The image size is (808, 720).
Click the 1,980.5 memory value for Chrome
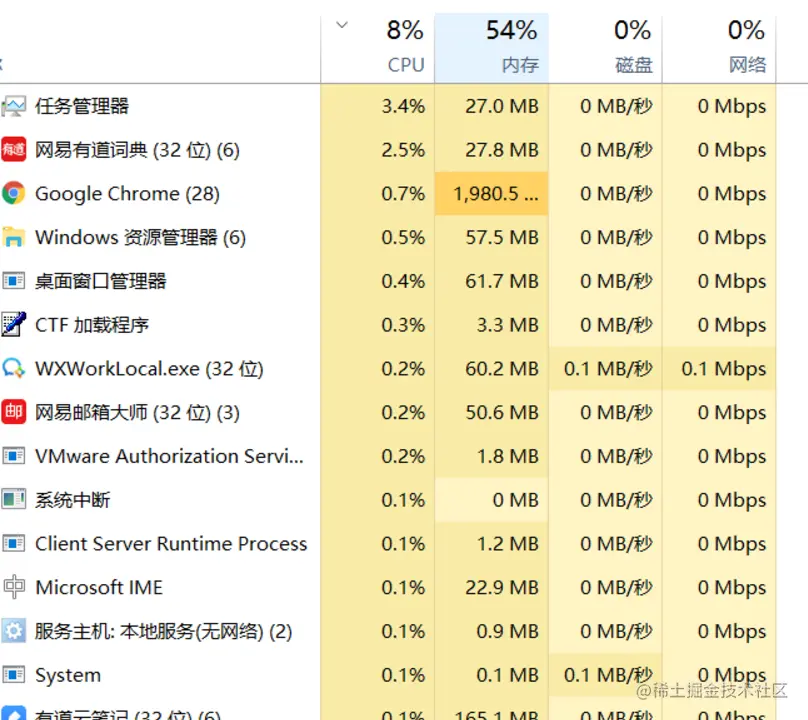492,194
